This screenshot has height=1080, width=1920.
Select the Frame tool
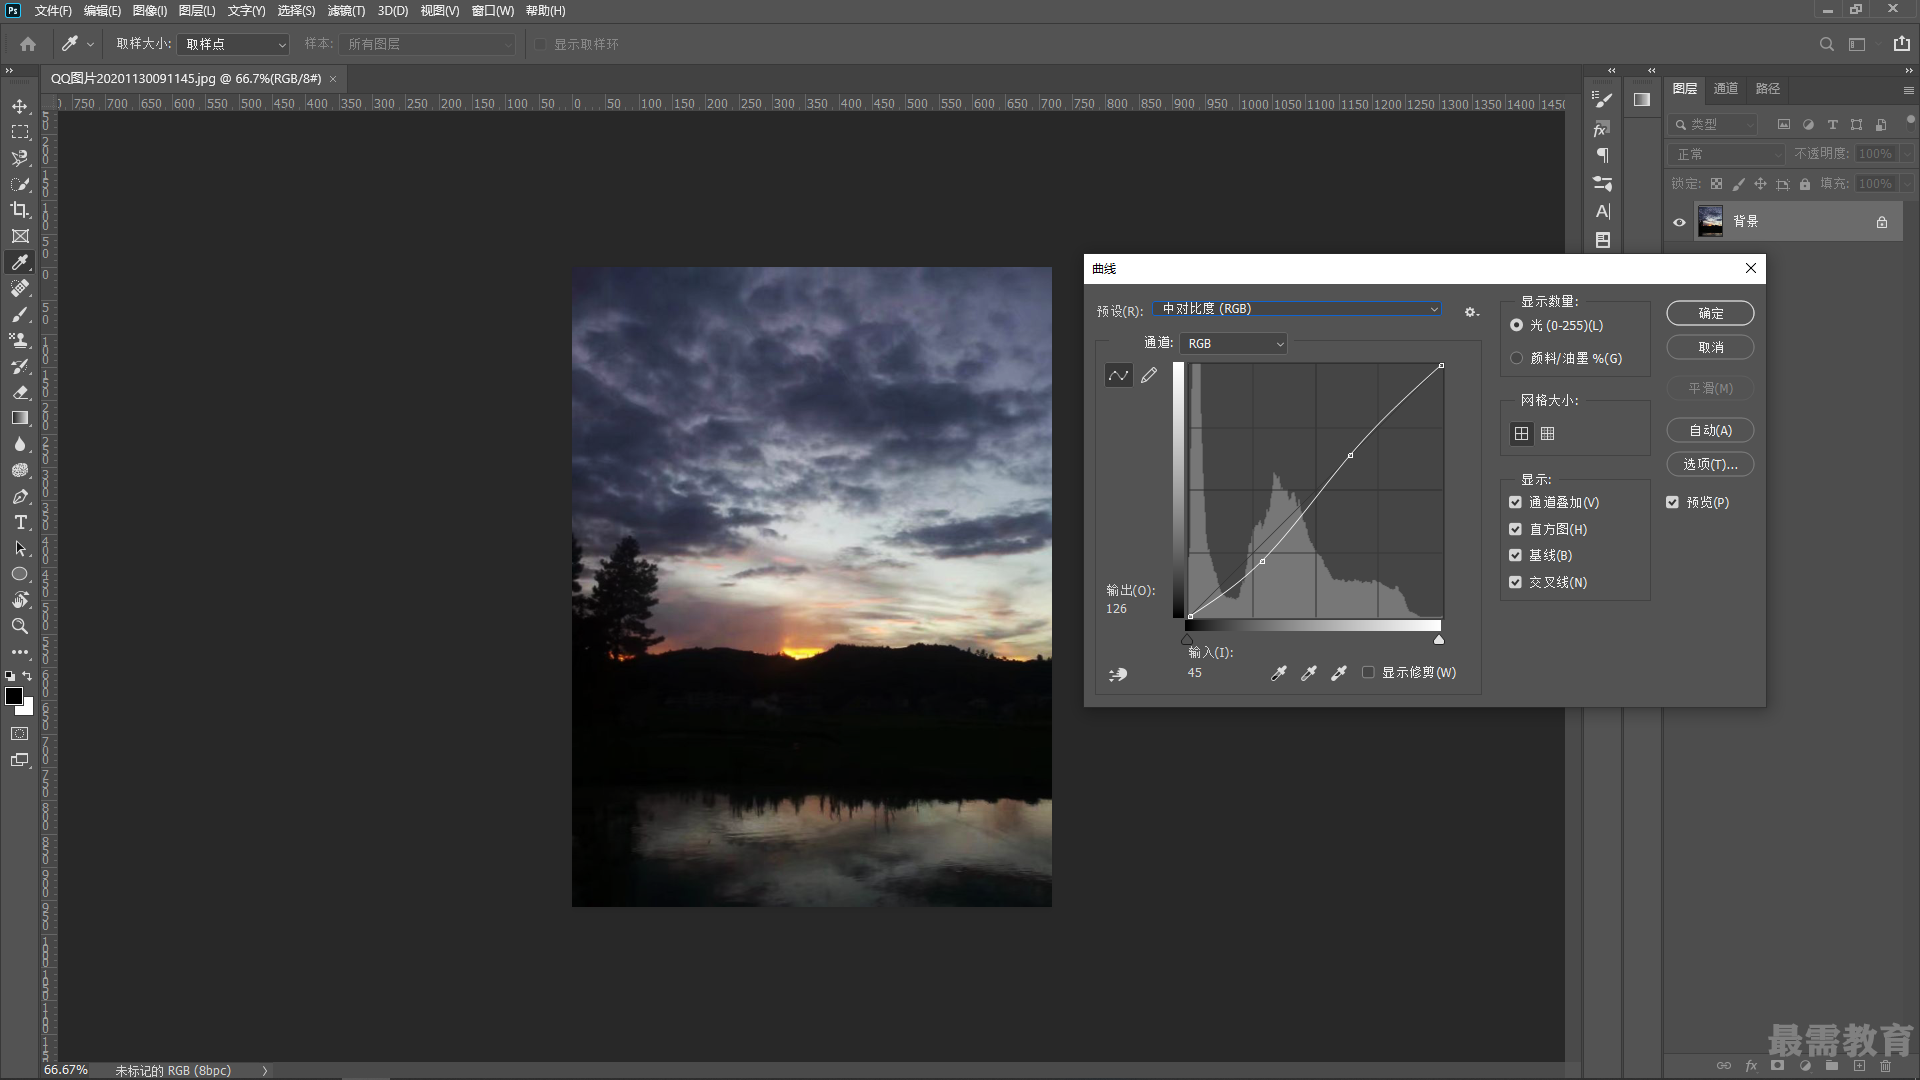coord(20,236)
